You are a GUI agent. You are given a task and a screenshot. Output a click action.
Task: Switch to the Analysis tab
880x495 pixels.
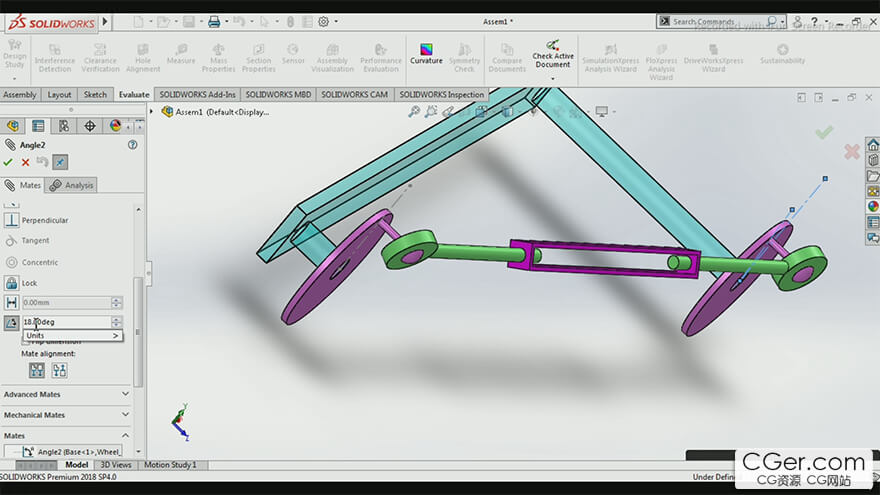[x=71, y=185]
